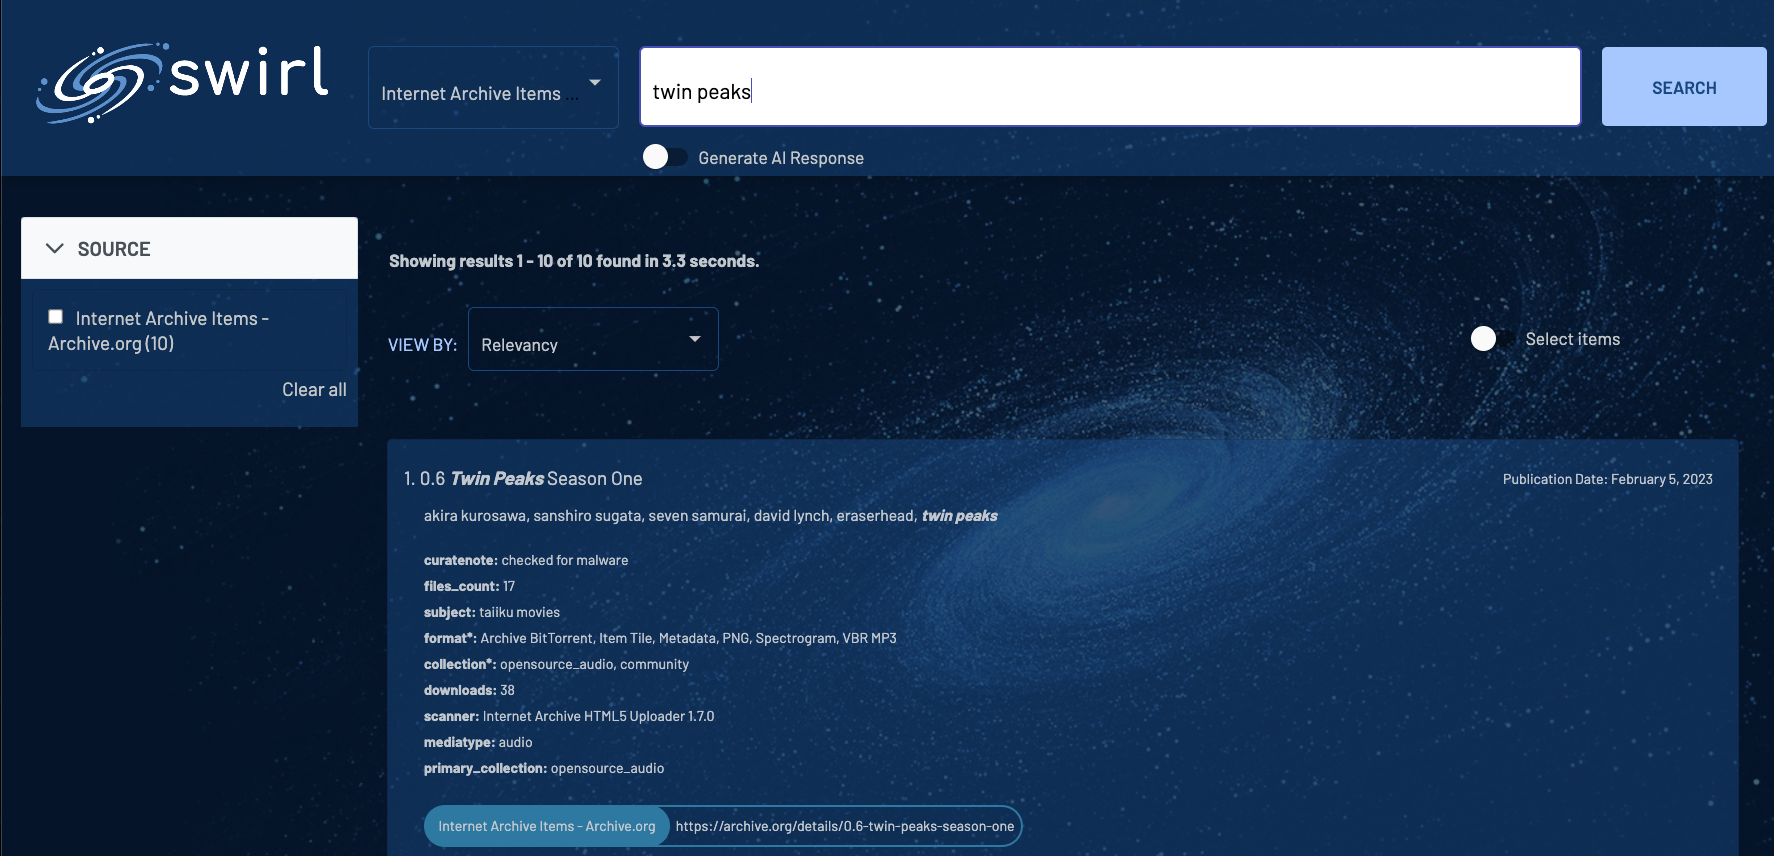Click the 'subject: taiiku movies' line
Viewport: 1774px width, 856px height.
492,612
